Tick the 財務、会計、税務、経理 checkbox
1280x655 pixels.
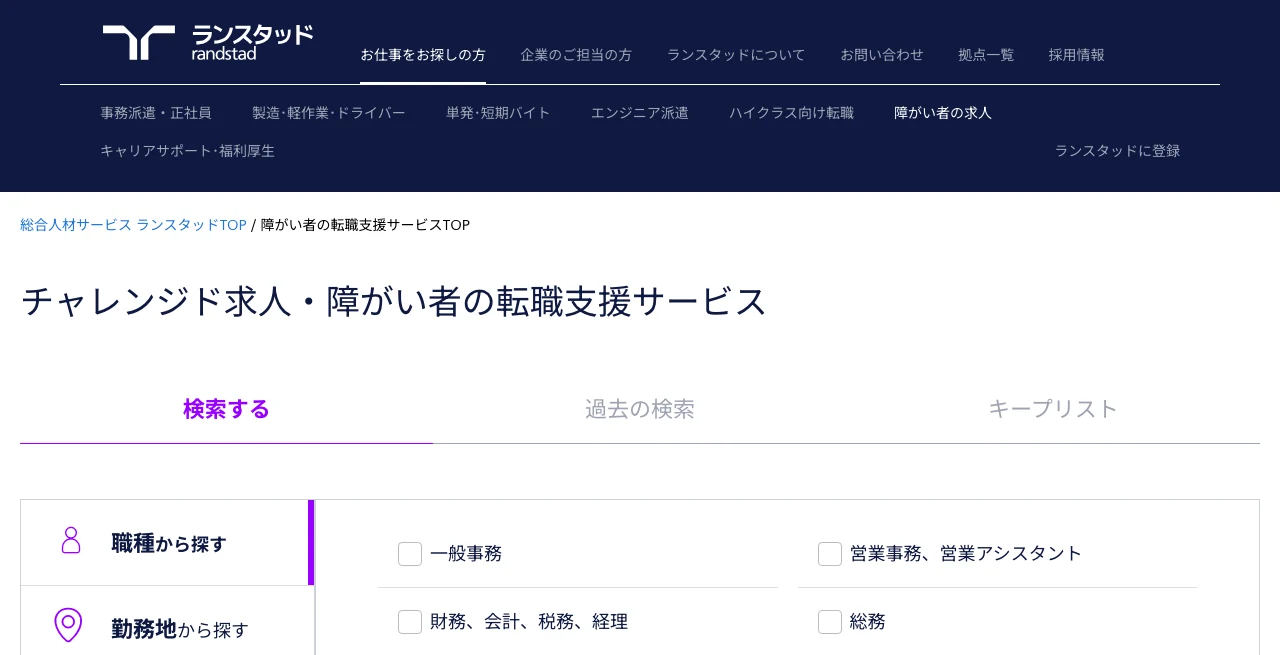[x=410, y=622]
